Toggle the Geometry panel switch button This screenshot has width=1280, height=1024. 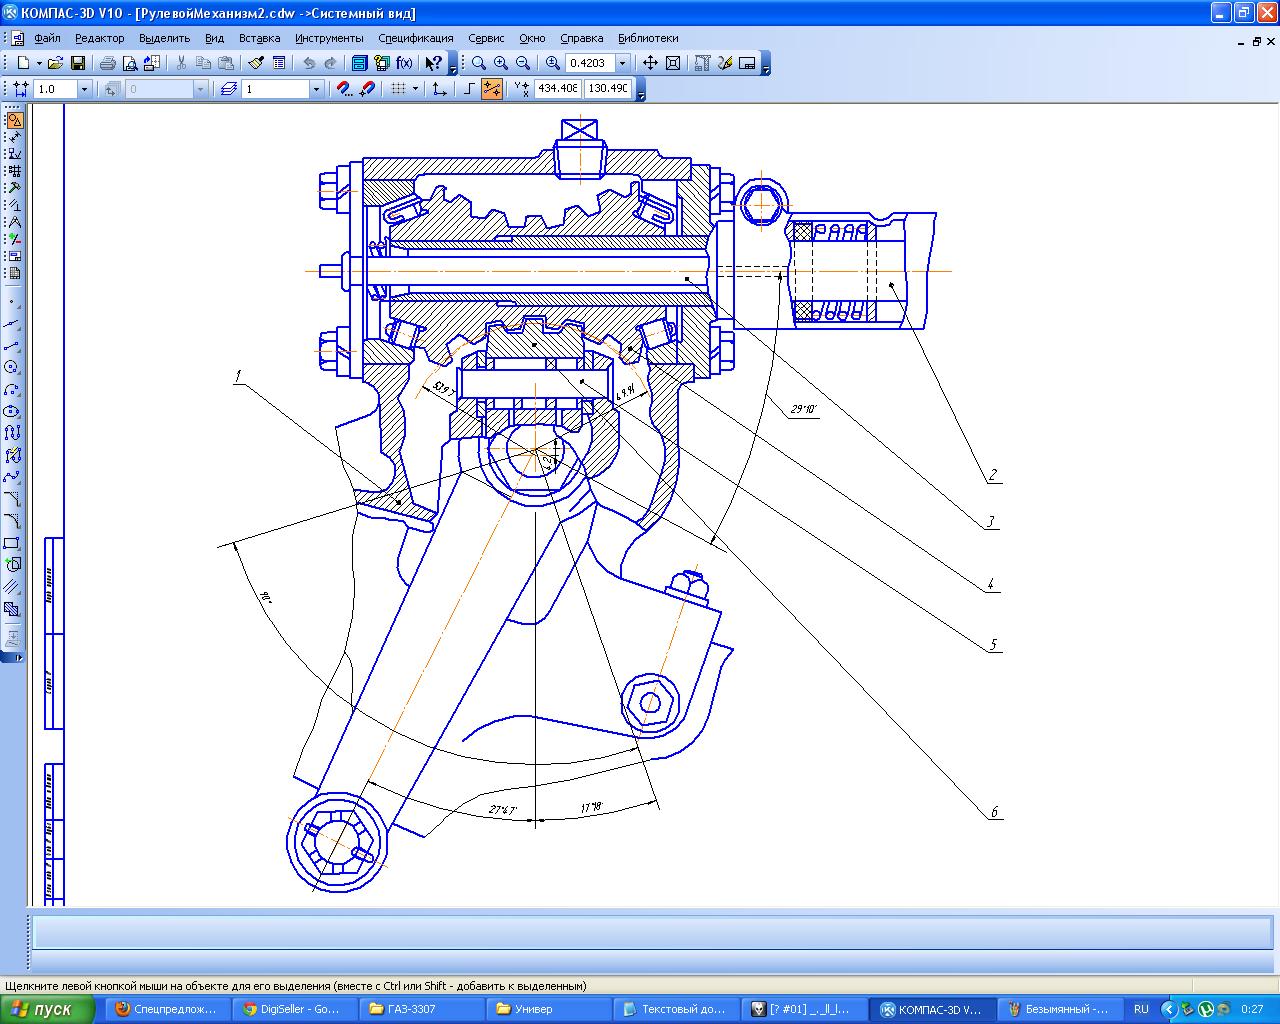tap(14, 120)
